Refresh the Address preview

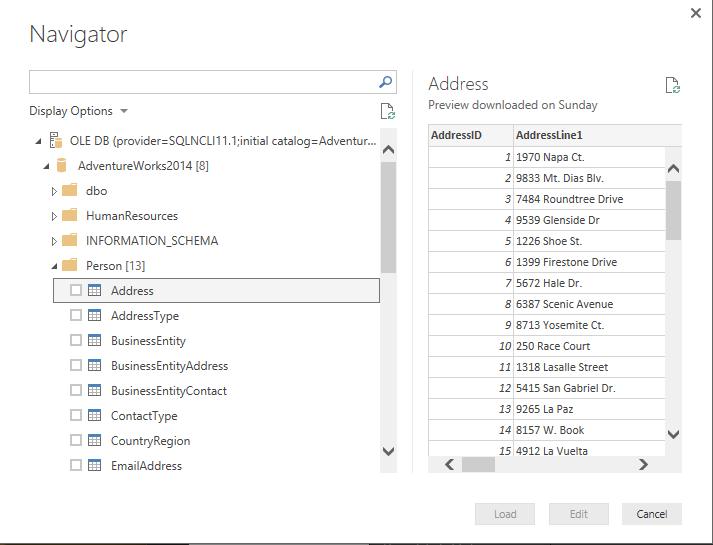pyautogui.click(x=673, y=85)
